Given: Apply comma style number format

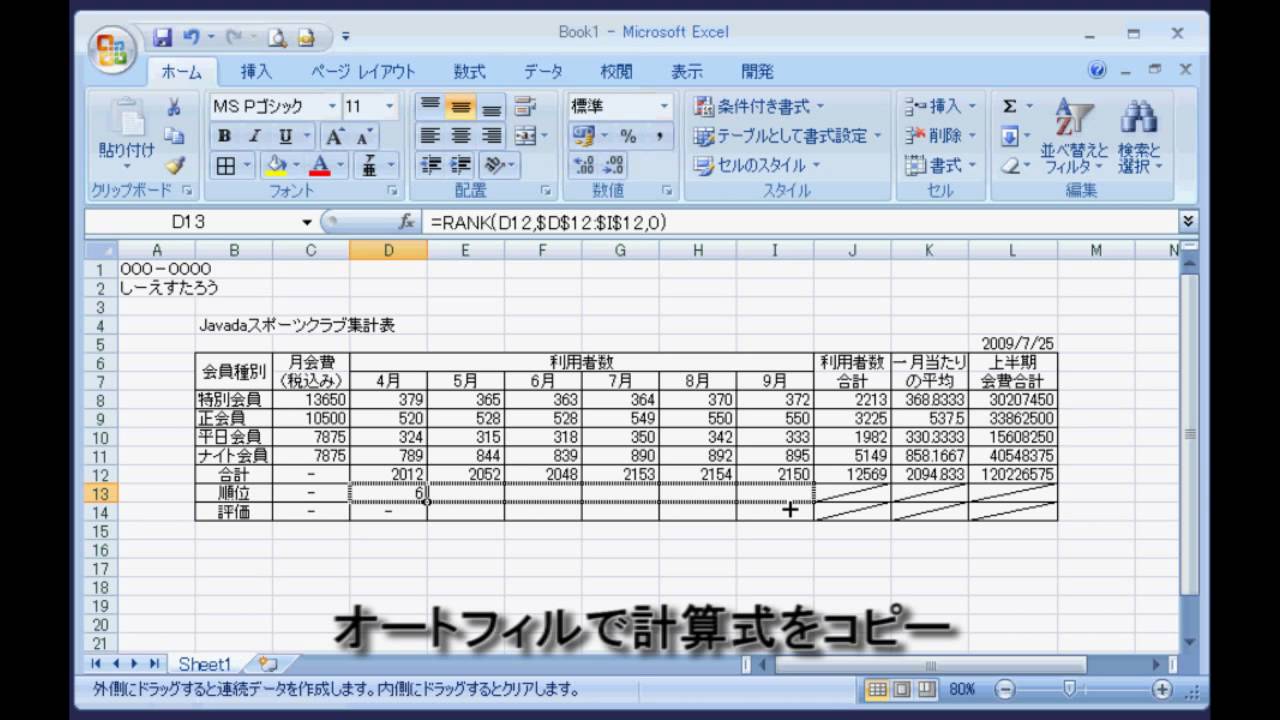Looking at the screenshot, I should pos(659,136).
